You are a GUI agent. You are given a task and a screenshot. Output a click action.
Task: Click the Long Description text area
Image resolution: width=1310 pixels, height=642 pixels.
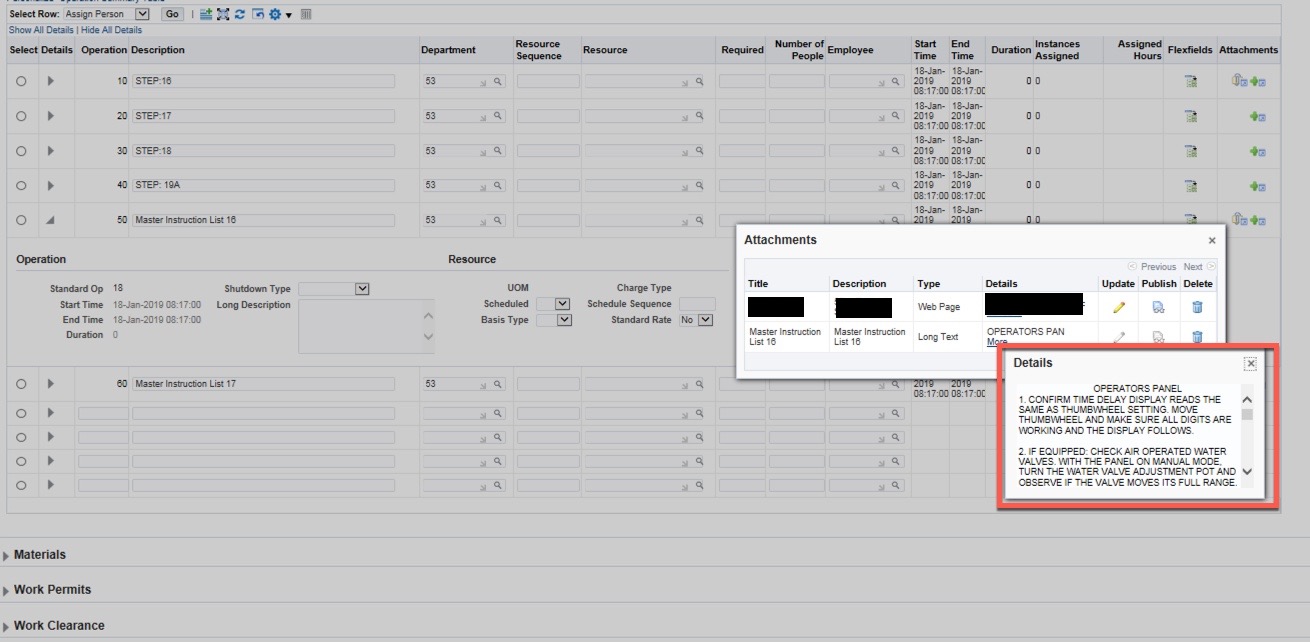tap(366, 326)
